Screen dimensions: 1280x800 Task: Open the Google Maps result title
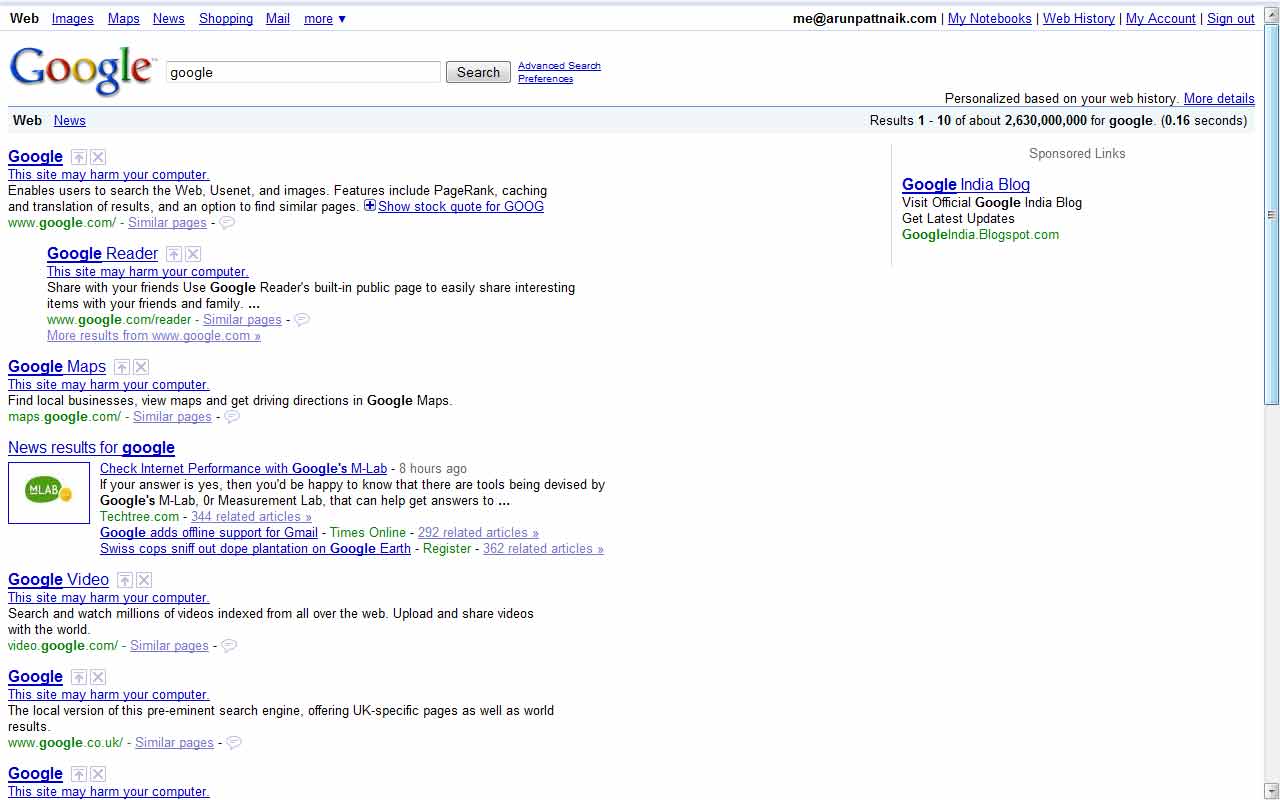(57, 367)
